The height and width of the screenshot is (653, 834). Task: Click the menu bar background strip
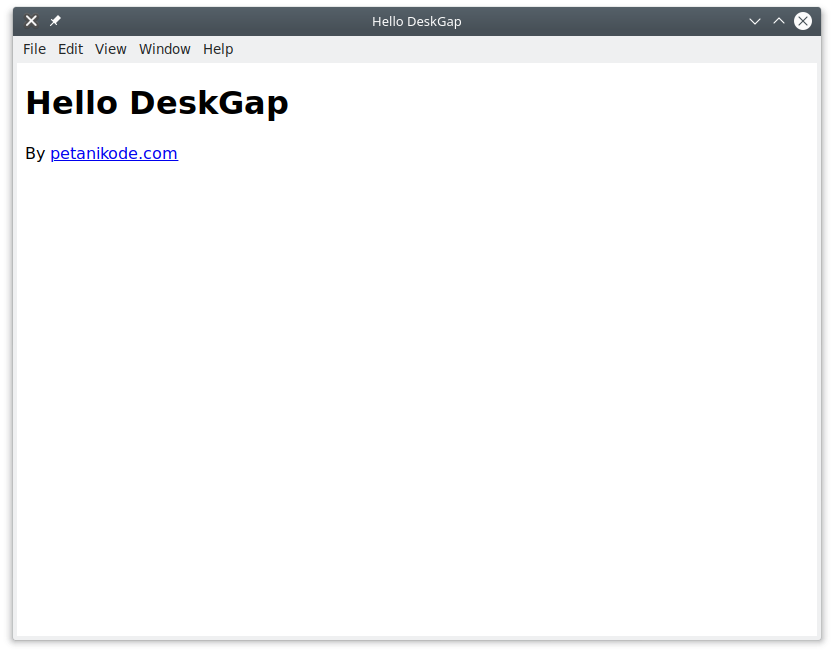450,48
